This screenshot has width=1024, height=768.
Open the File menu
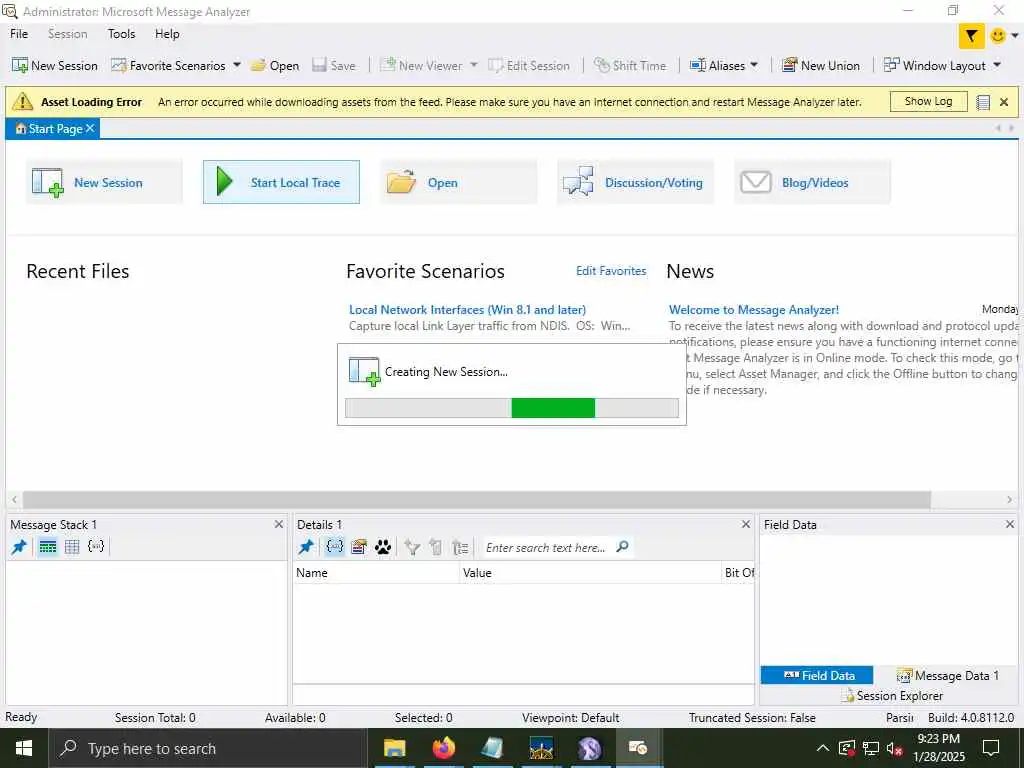click(x=19, y=34)
